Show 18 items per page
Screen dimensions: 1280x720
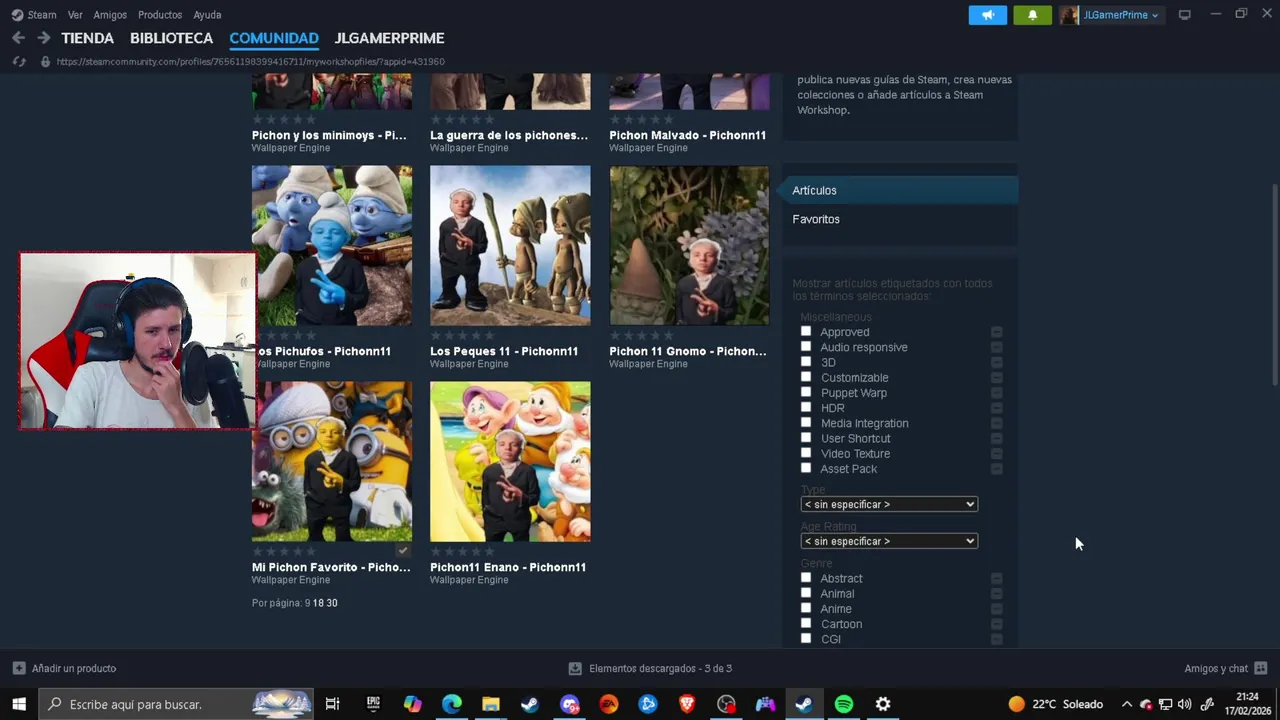[318, 603]
